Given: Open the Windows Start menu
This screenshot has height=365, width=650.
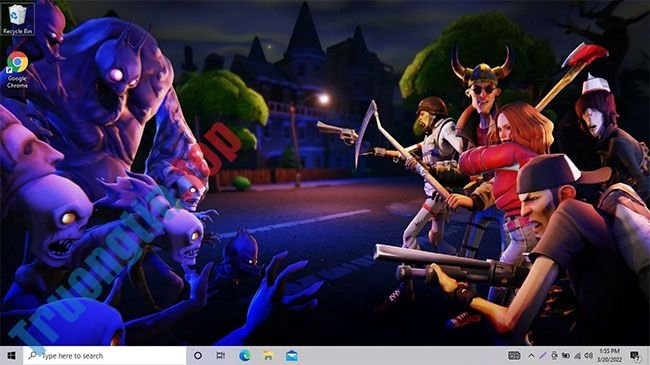Looking at the screenshot, I should tap(11, 355).
